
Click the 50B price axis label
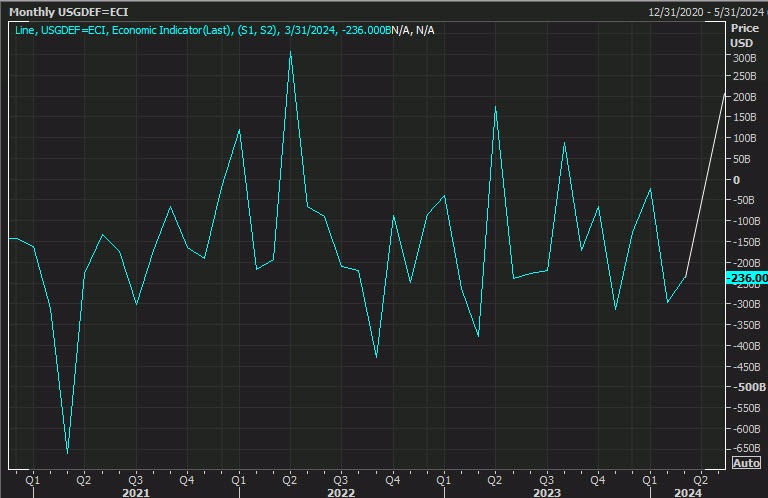point(742,159)
